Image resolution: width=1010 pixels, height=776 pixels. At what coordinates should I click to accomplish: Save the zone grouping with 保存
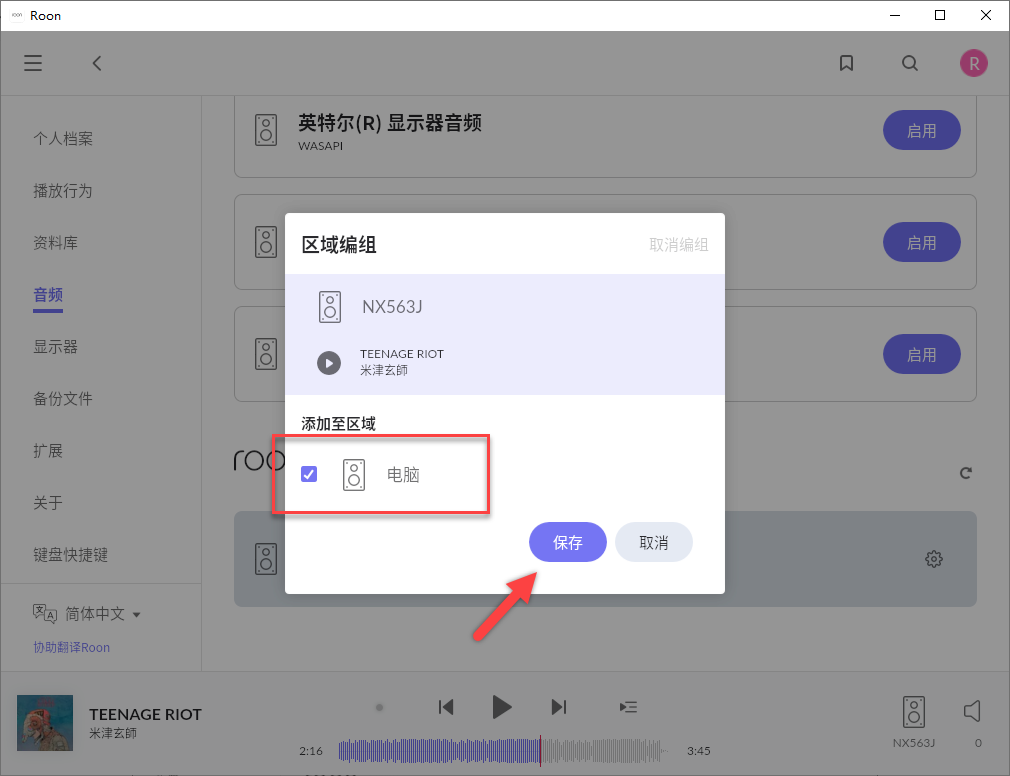567,542
